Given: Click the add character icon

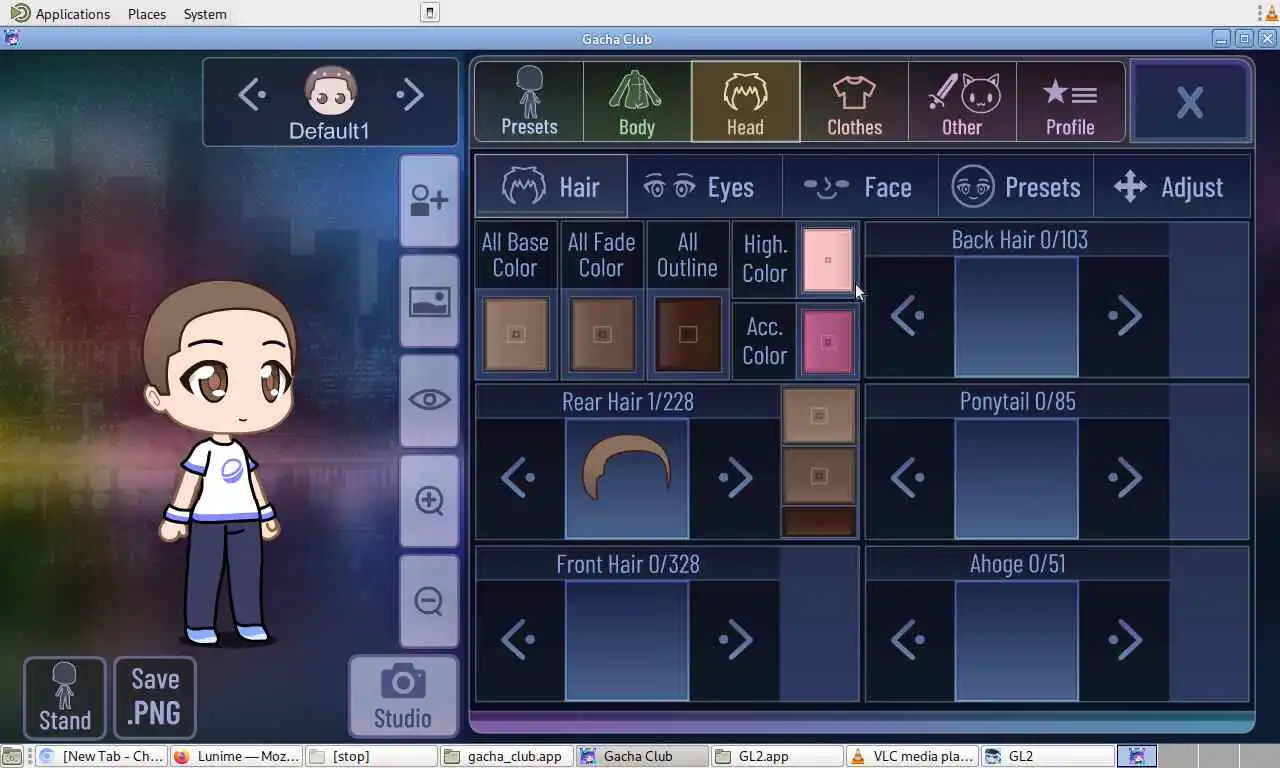Looking at the screenshot, I should [429, 201].
